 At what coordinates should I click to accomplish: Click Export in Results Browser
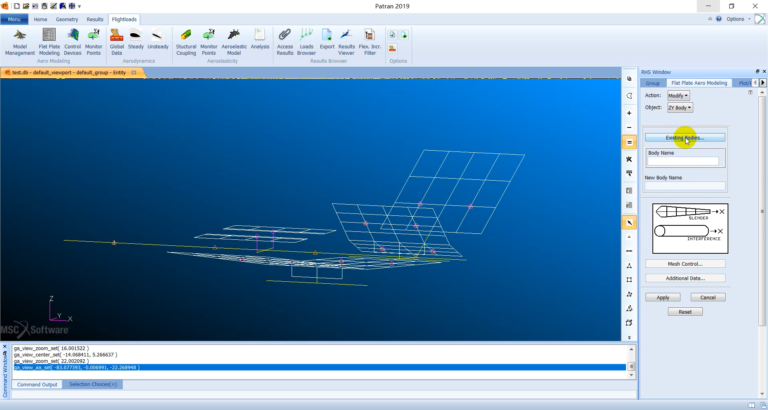[327, 40]
